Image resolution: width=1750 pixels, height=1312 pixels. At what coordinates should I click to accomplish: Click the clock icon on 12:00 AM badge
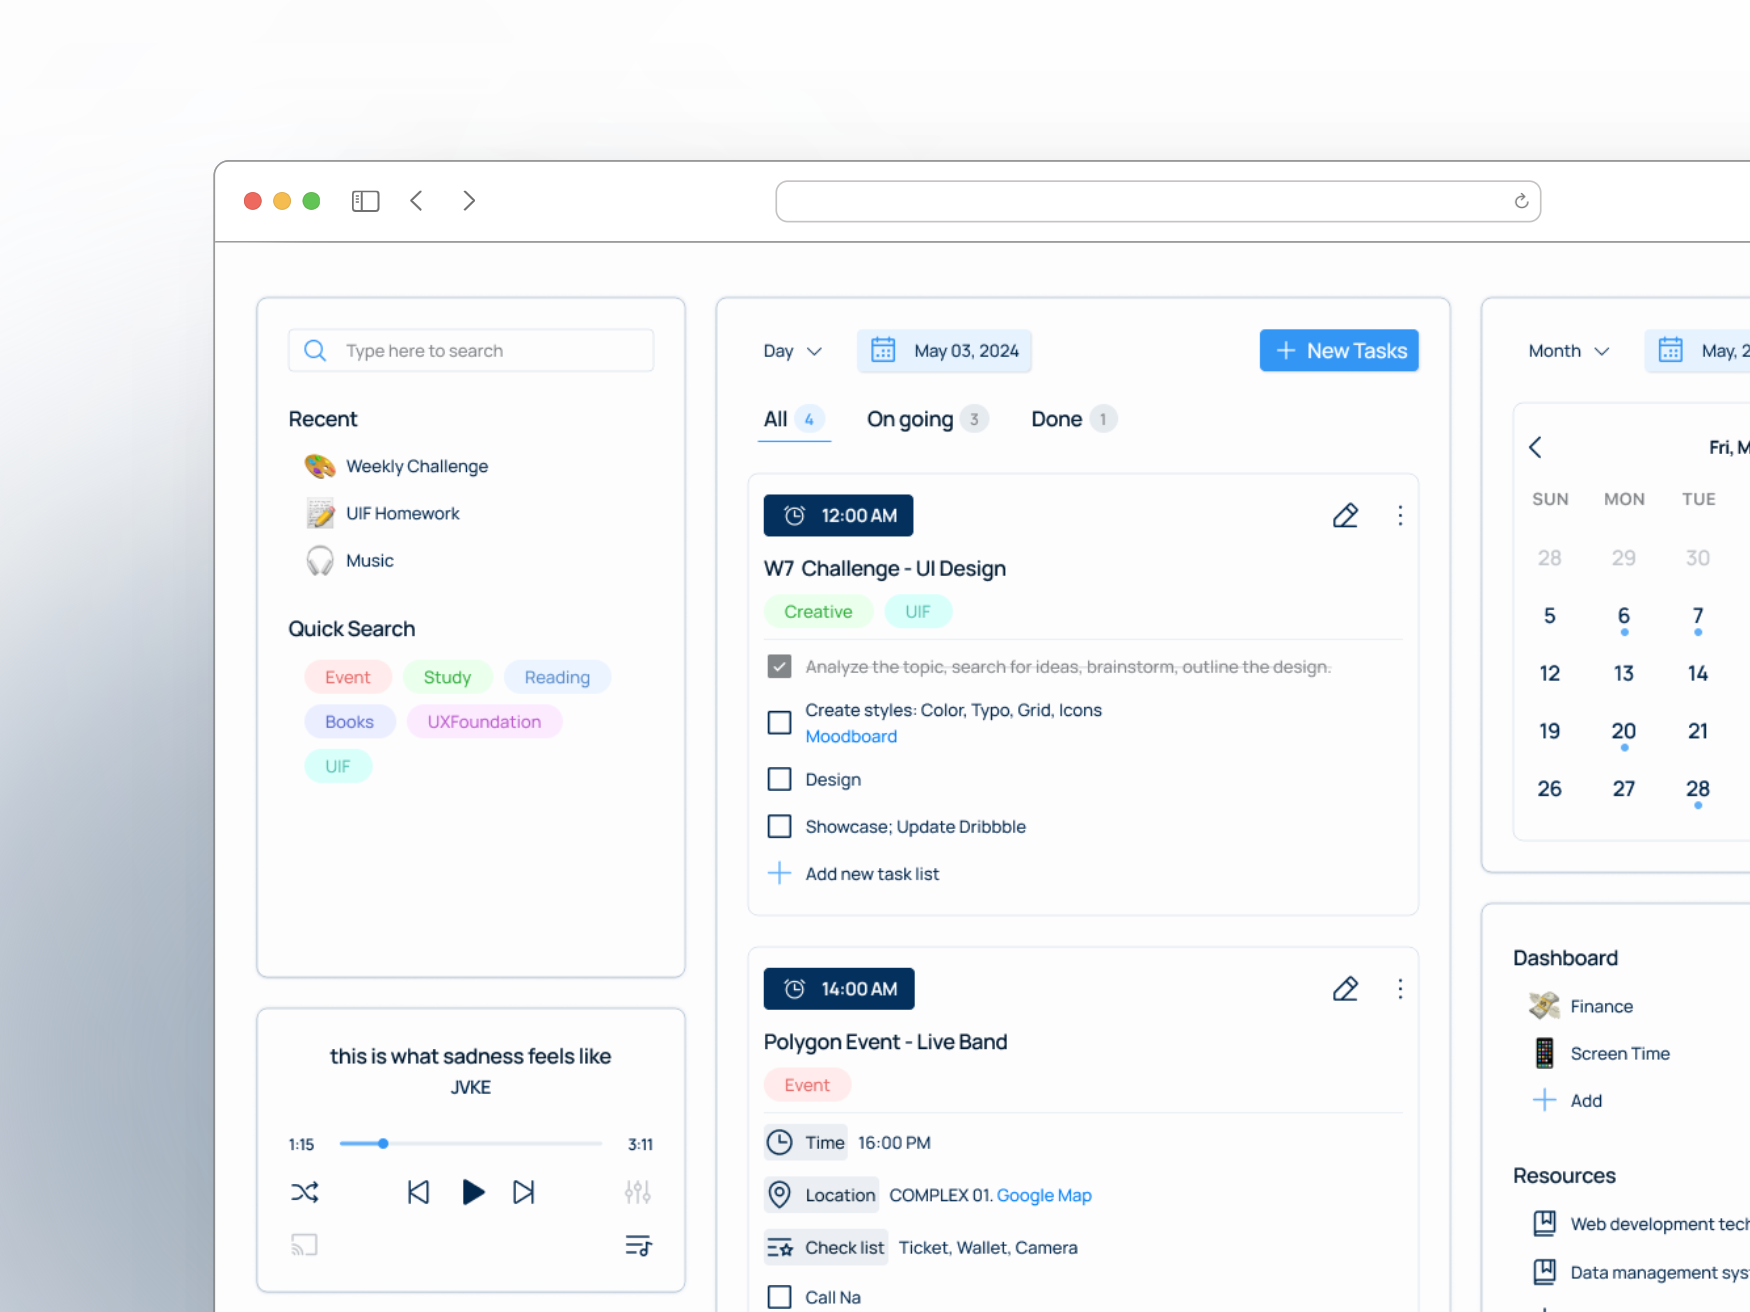[x=794, y=515]
